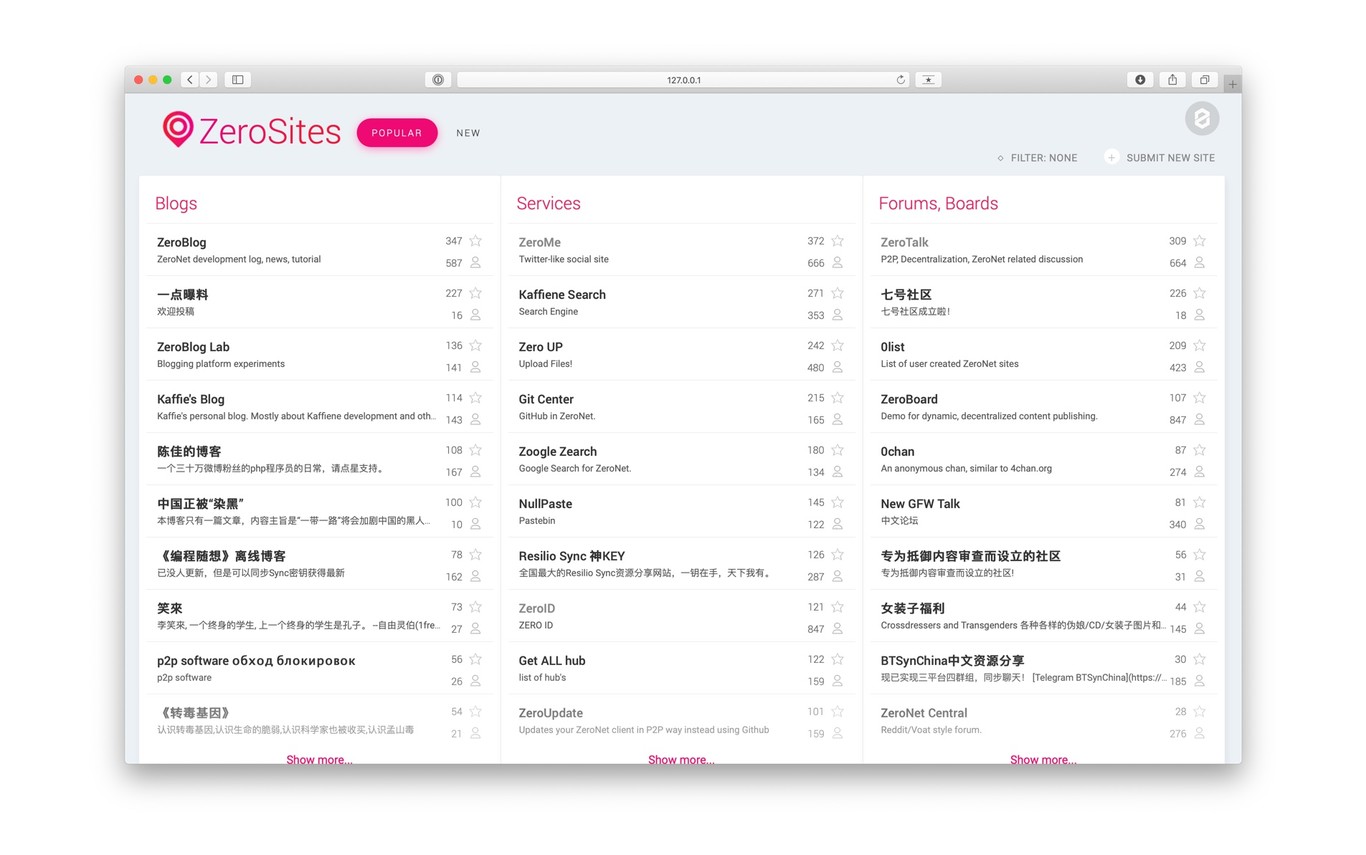Show Safari sidebar icon
Image resolution: width=1366 pixels, height=855 pixels.
pos(237,80)
